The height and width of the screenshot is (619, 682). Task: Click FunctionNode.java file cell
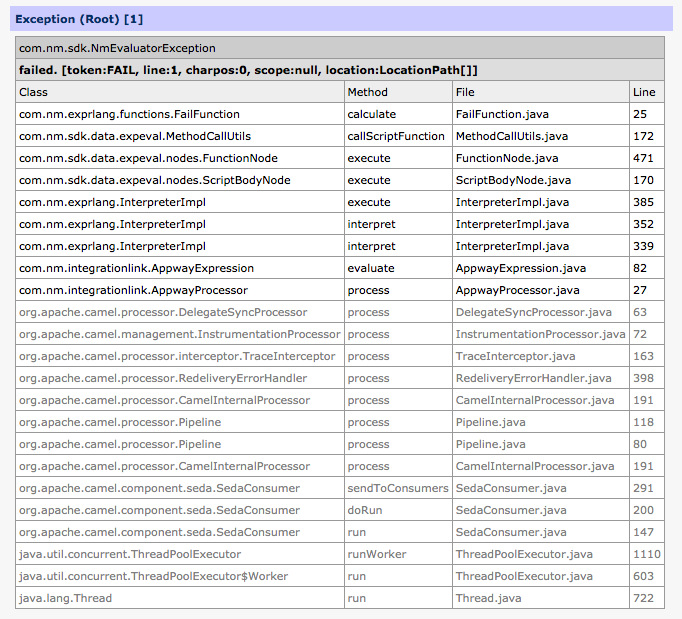(x=541, y=158)
